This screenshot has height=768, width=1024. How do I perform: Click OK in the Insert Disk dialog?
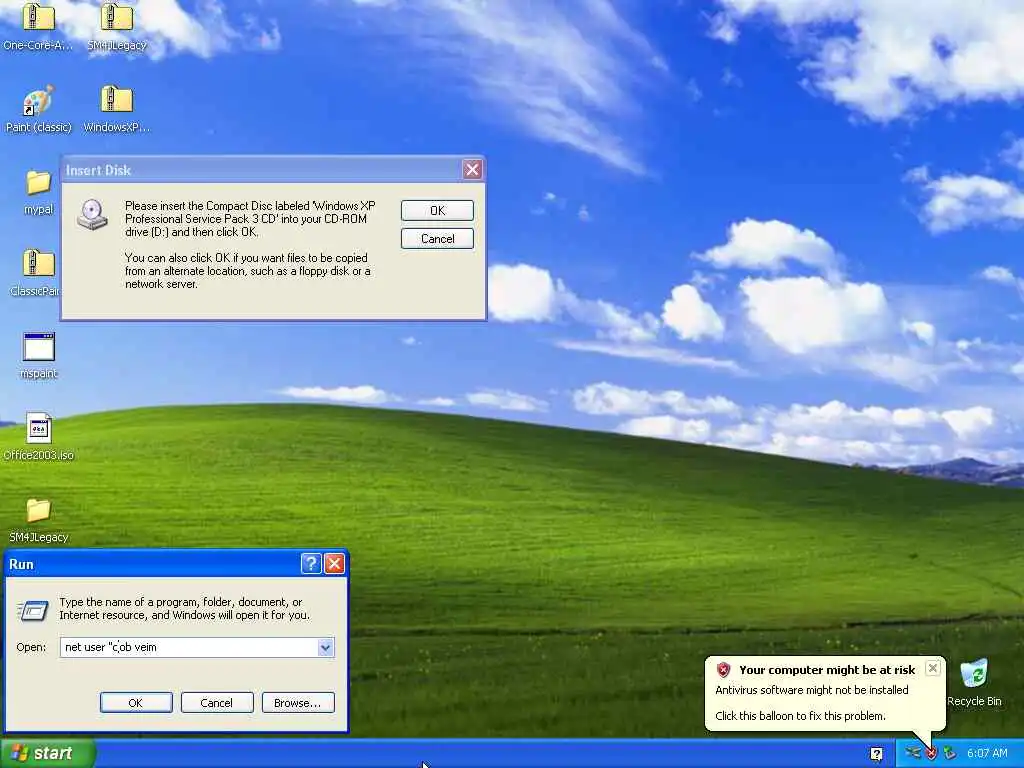[437, 210]
